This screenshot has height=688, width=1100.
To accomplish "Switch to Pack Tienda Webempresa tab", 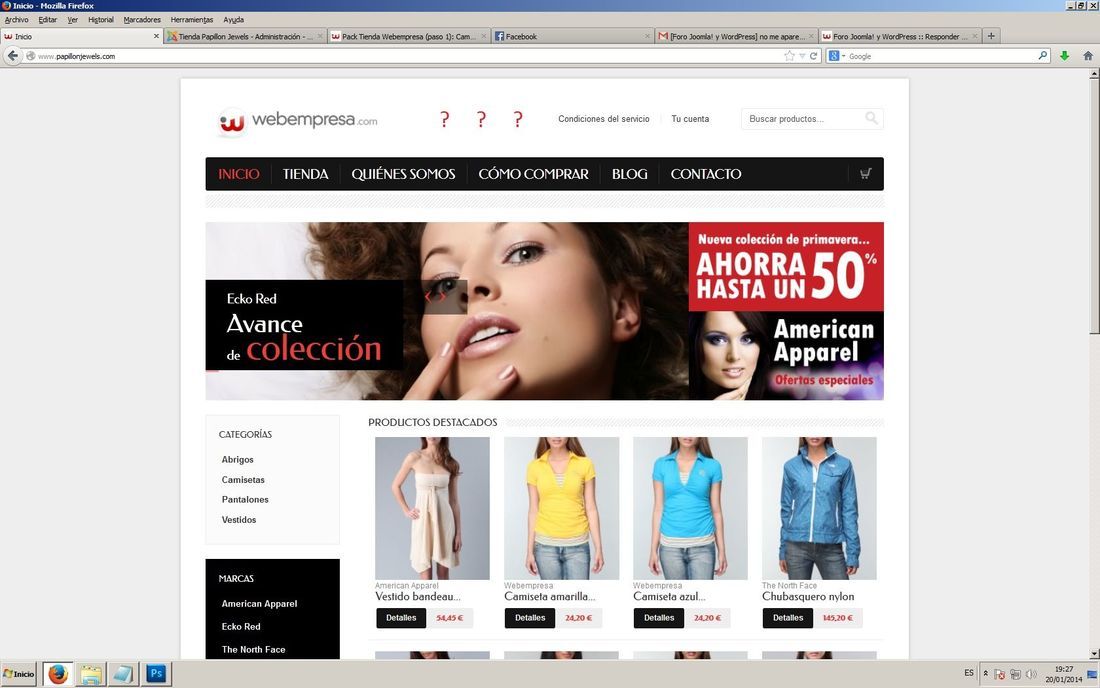I will point(409,36).
